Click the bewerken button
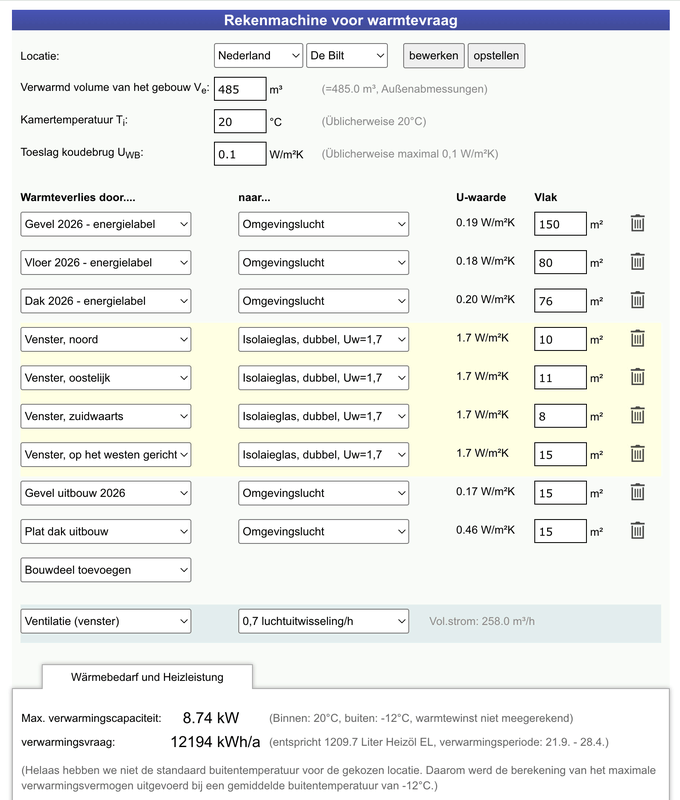Viewport: 680px width, 800px height. coord(431,56)
